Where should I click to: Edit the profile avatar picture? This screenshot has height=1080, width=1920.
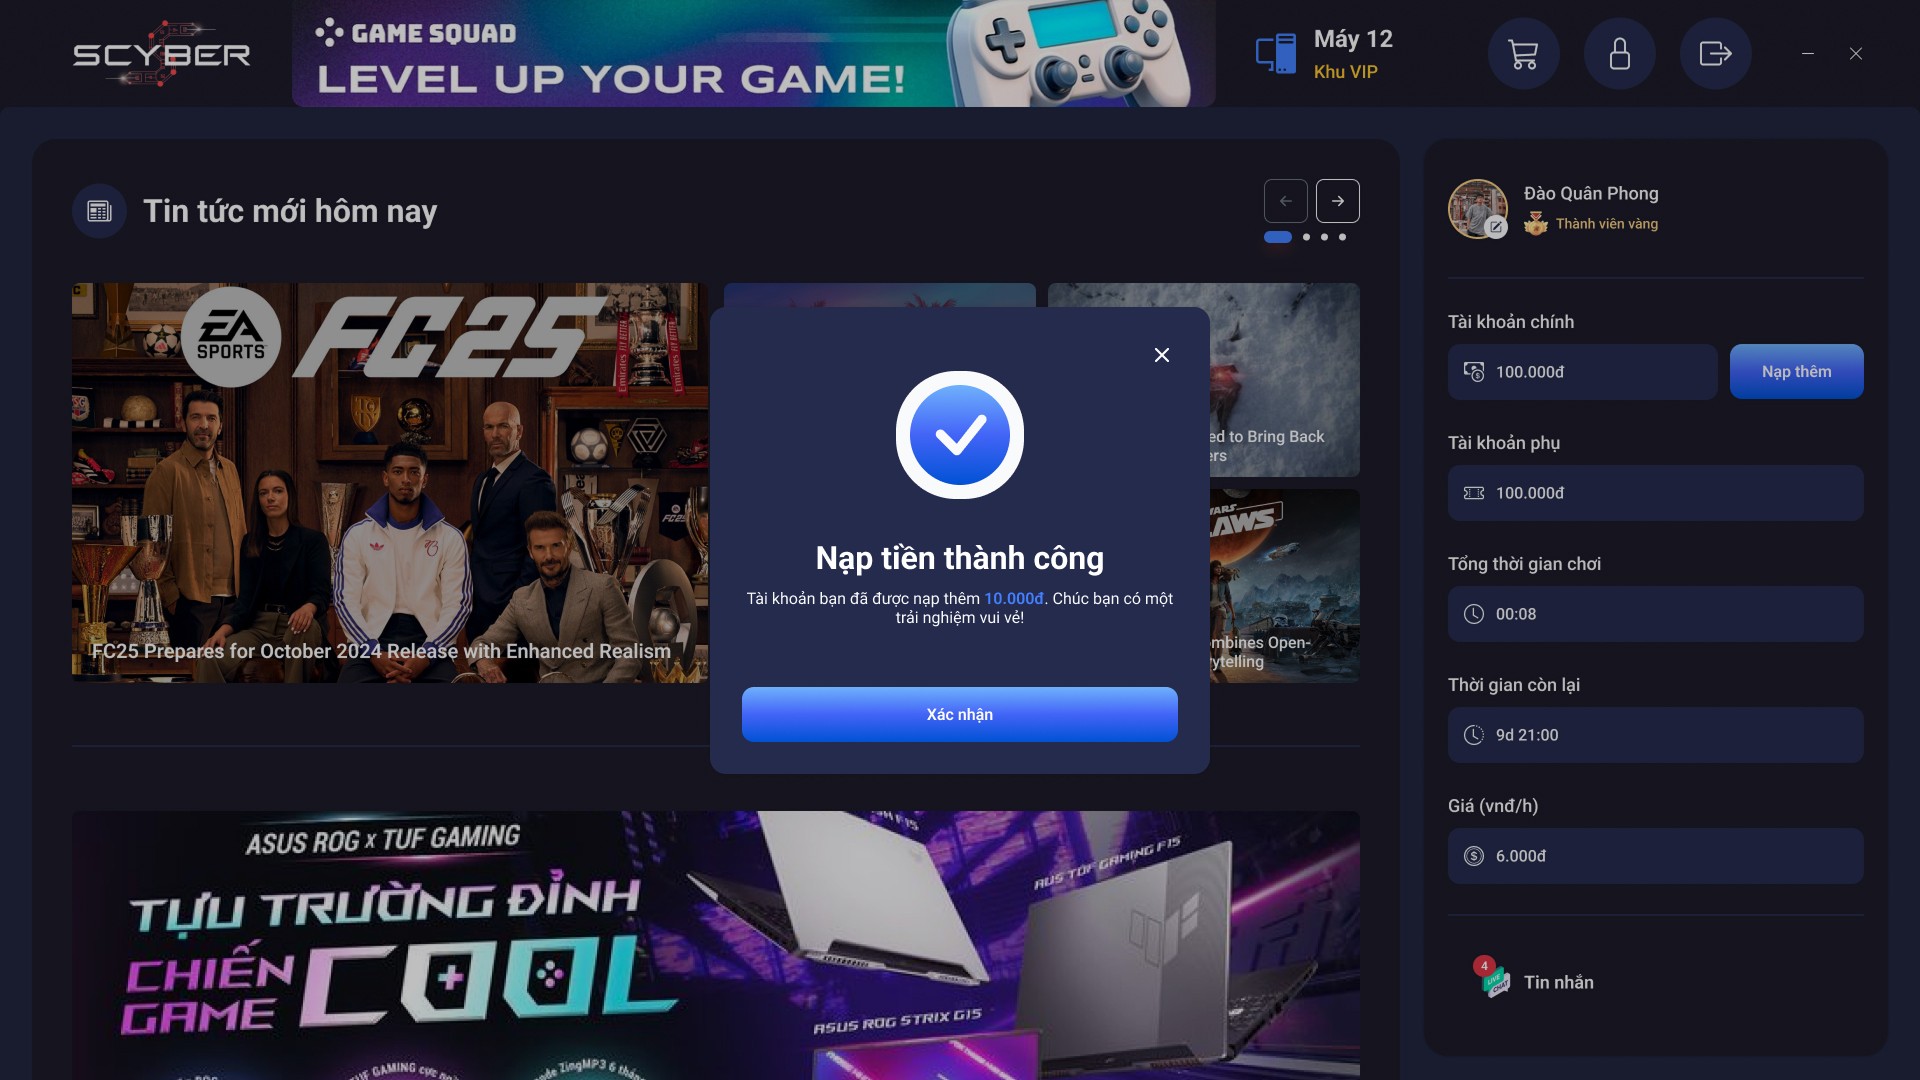[1477, 209]
